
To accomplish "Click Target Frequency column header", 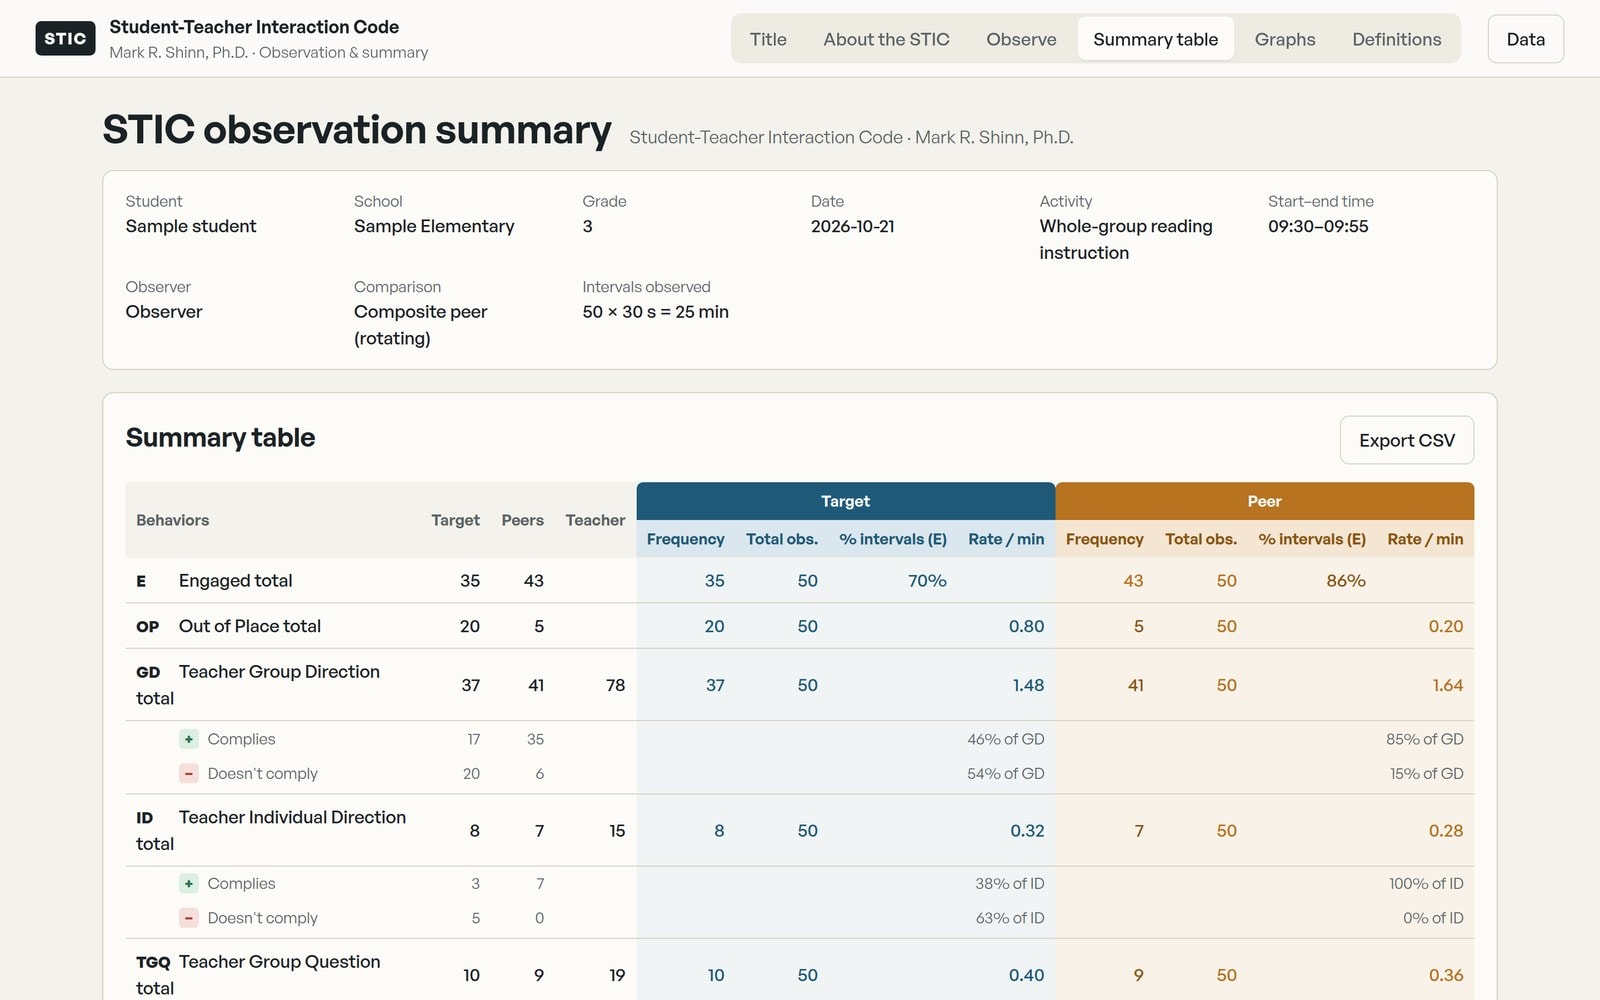I will (685, 539).
